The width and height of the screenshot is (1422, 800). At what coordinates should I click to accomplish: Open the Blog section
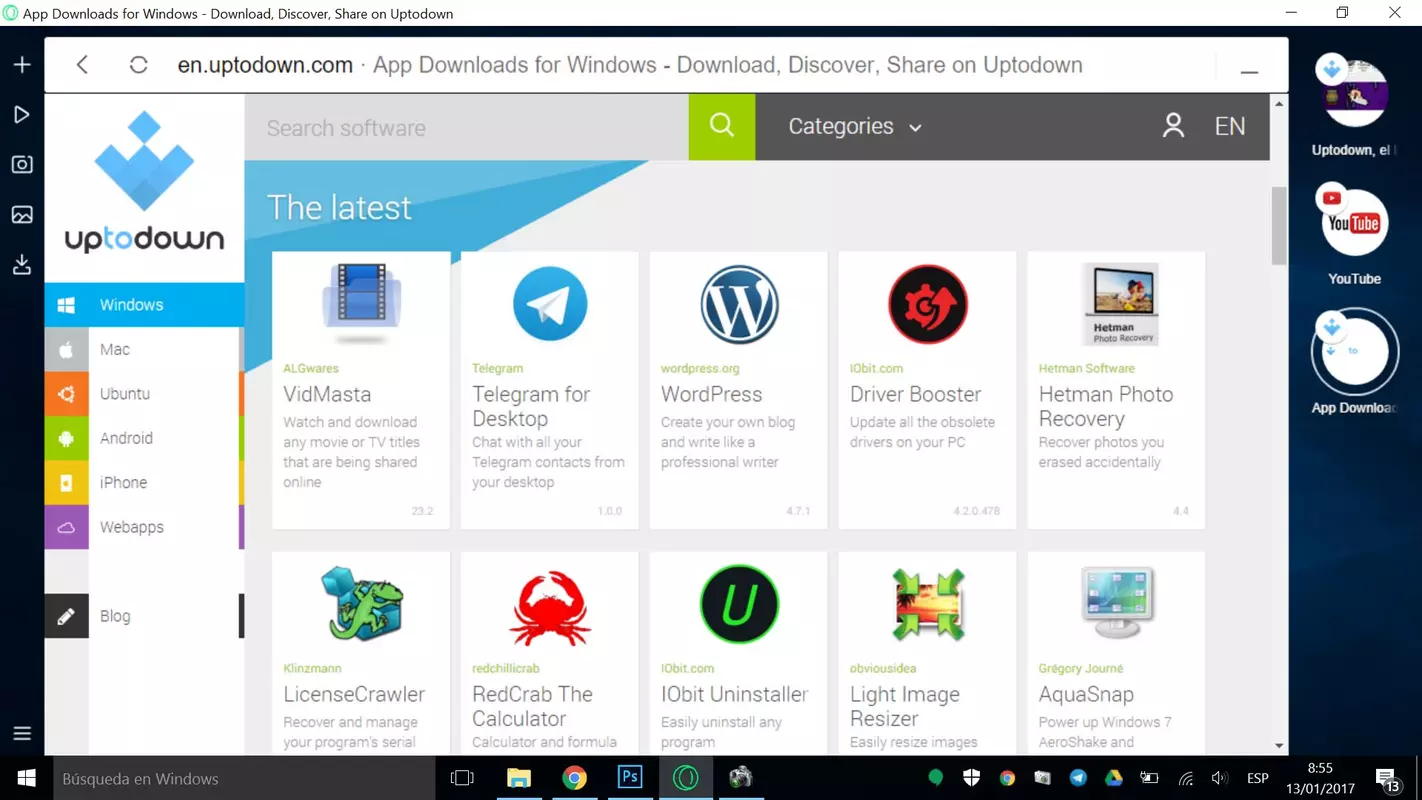[x=144, y=616]
